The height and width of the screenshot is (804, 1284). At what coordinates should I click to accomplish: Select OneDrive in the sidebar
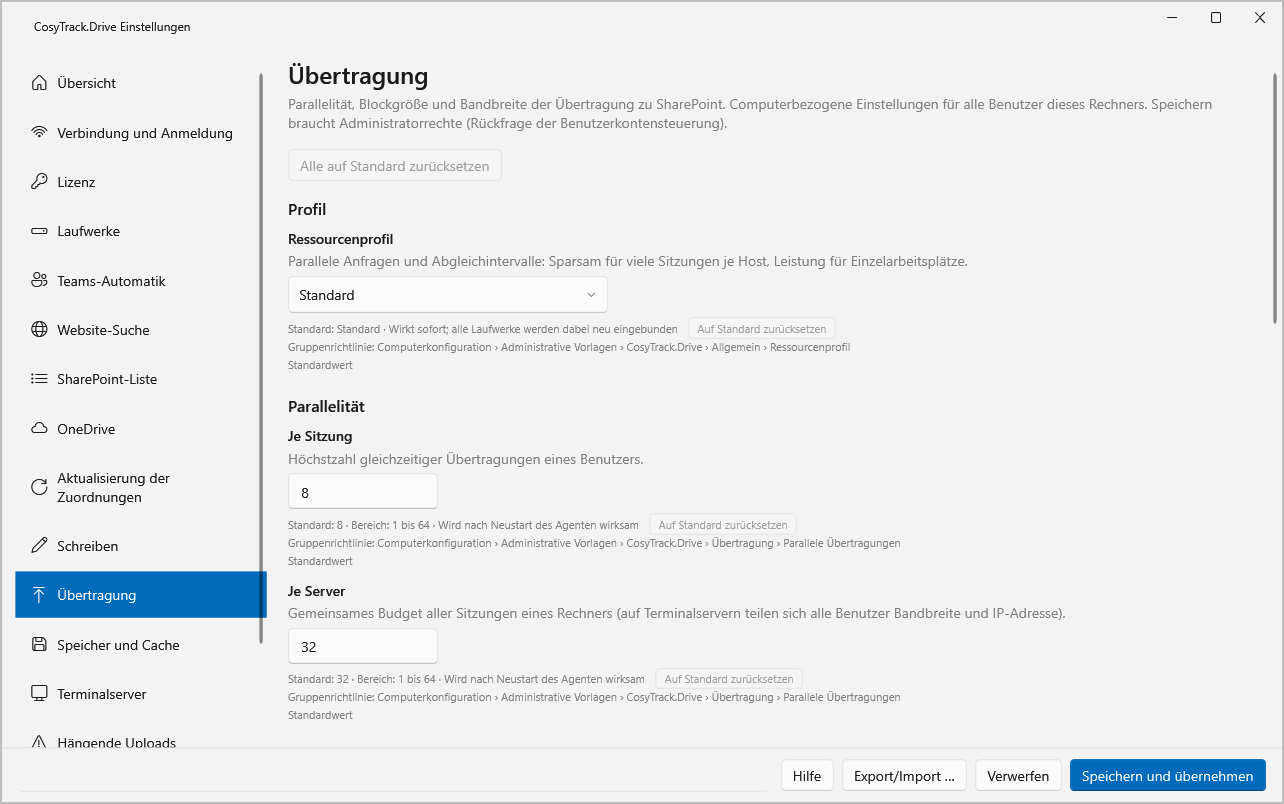point(141,429)
